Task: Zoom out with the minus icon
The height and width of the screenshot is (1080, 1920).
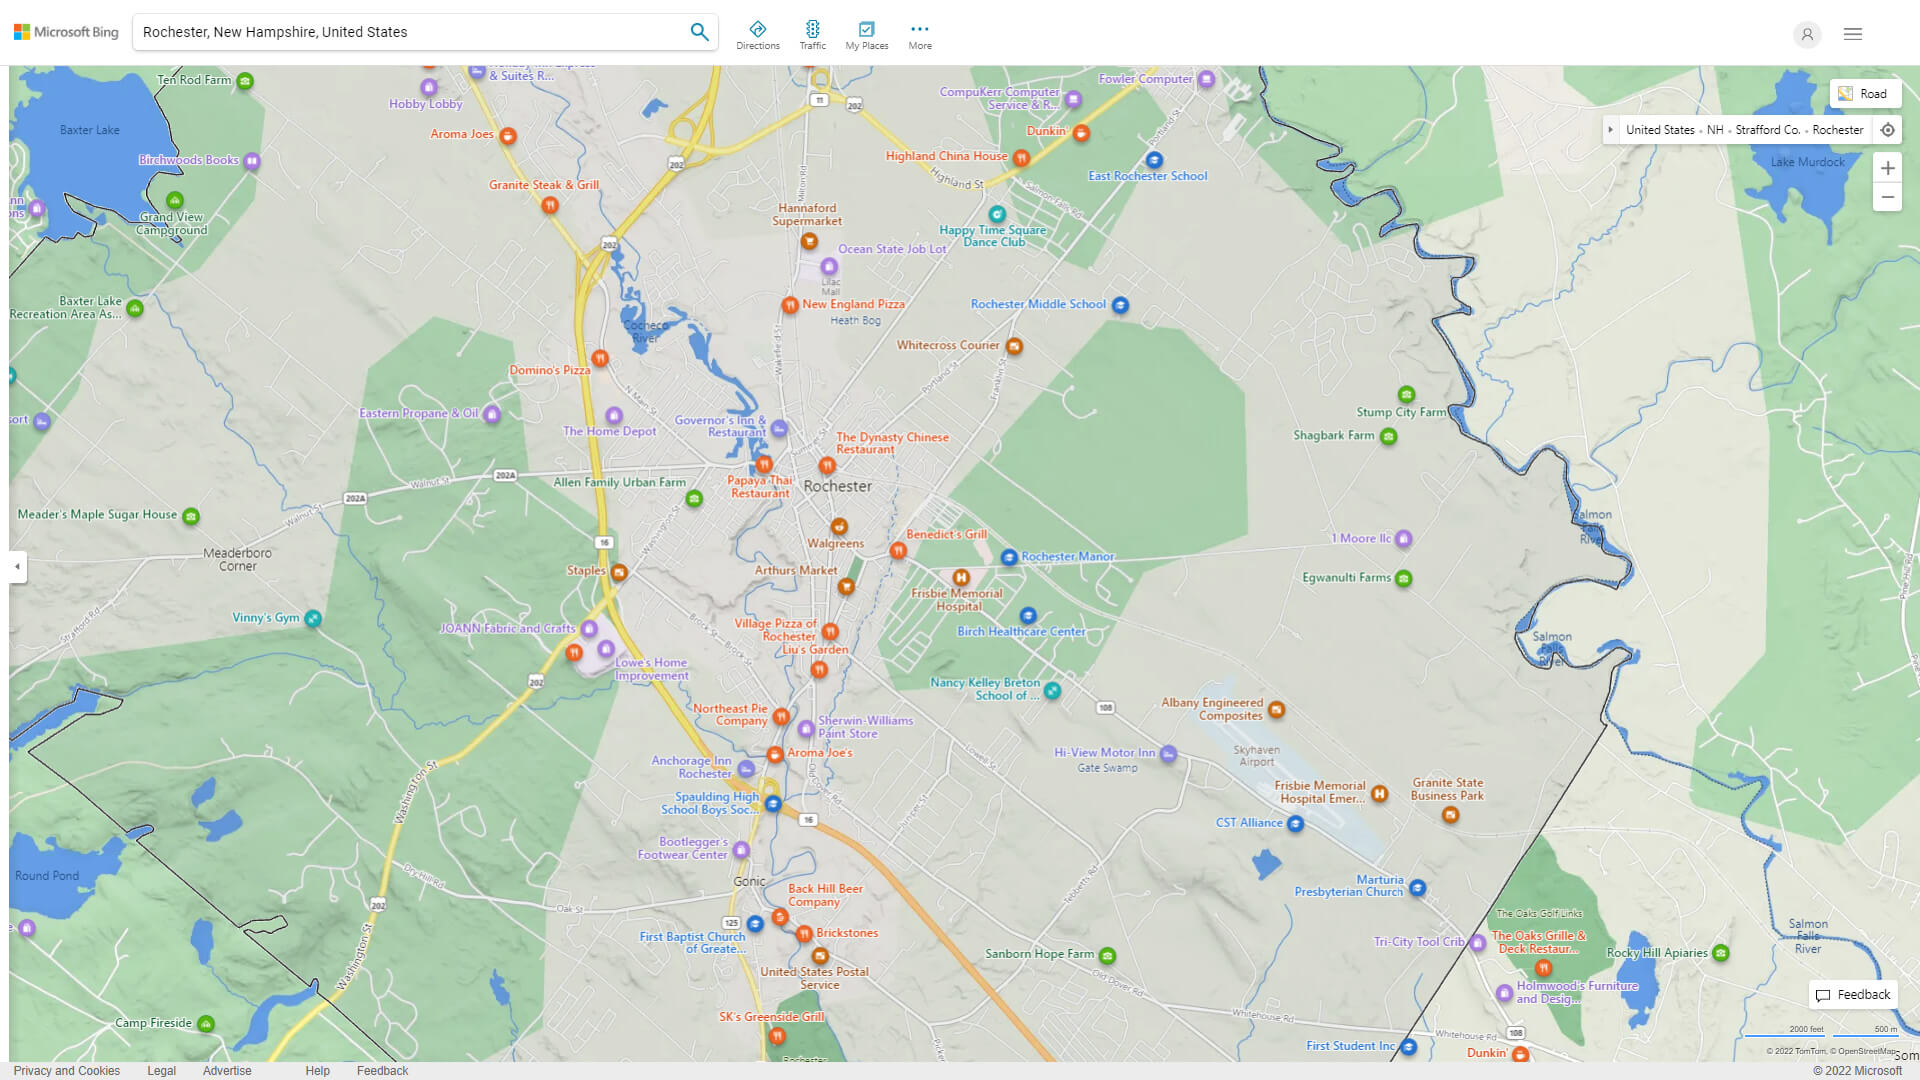Action: [x=1888, y=197]
